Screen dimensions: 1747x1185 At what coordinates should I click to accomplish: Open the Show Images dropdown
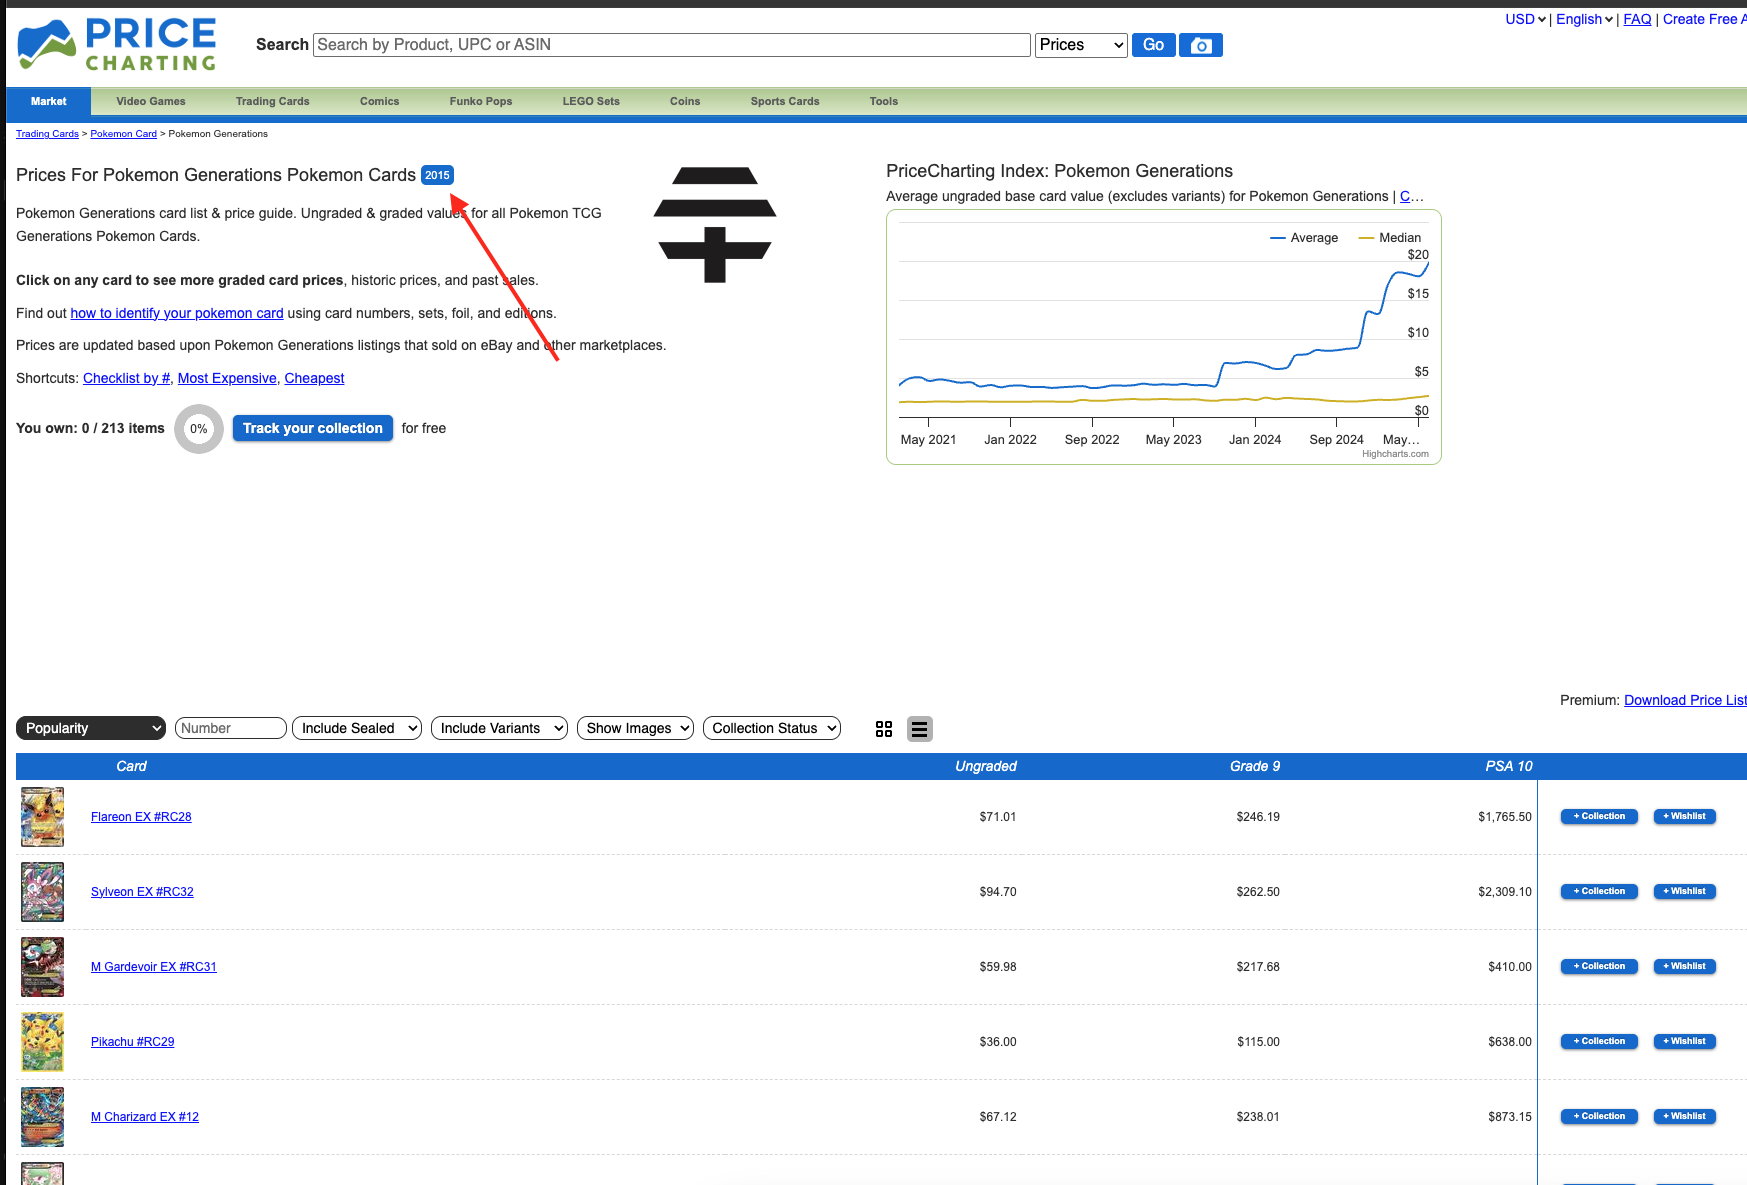click(636, 728)
